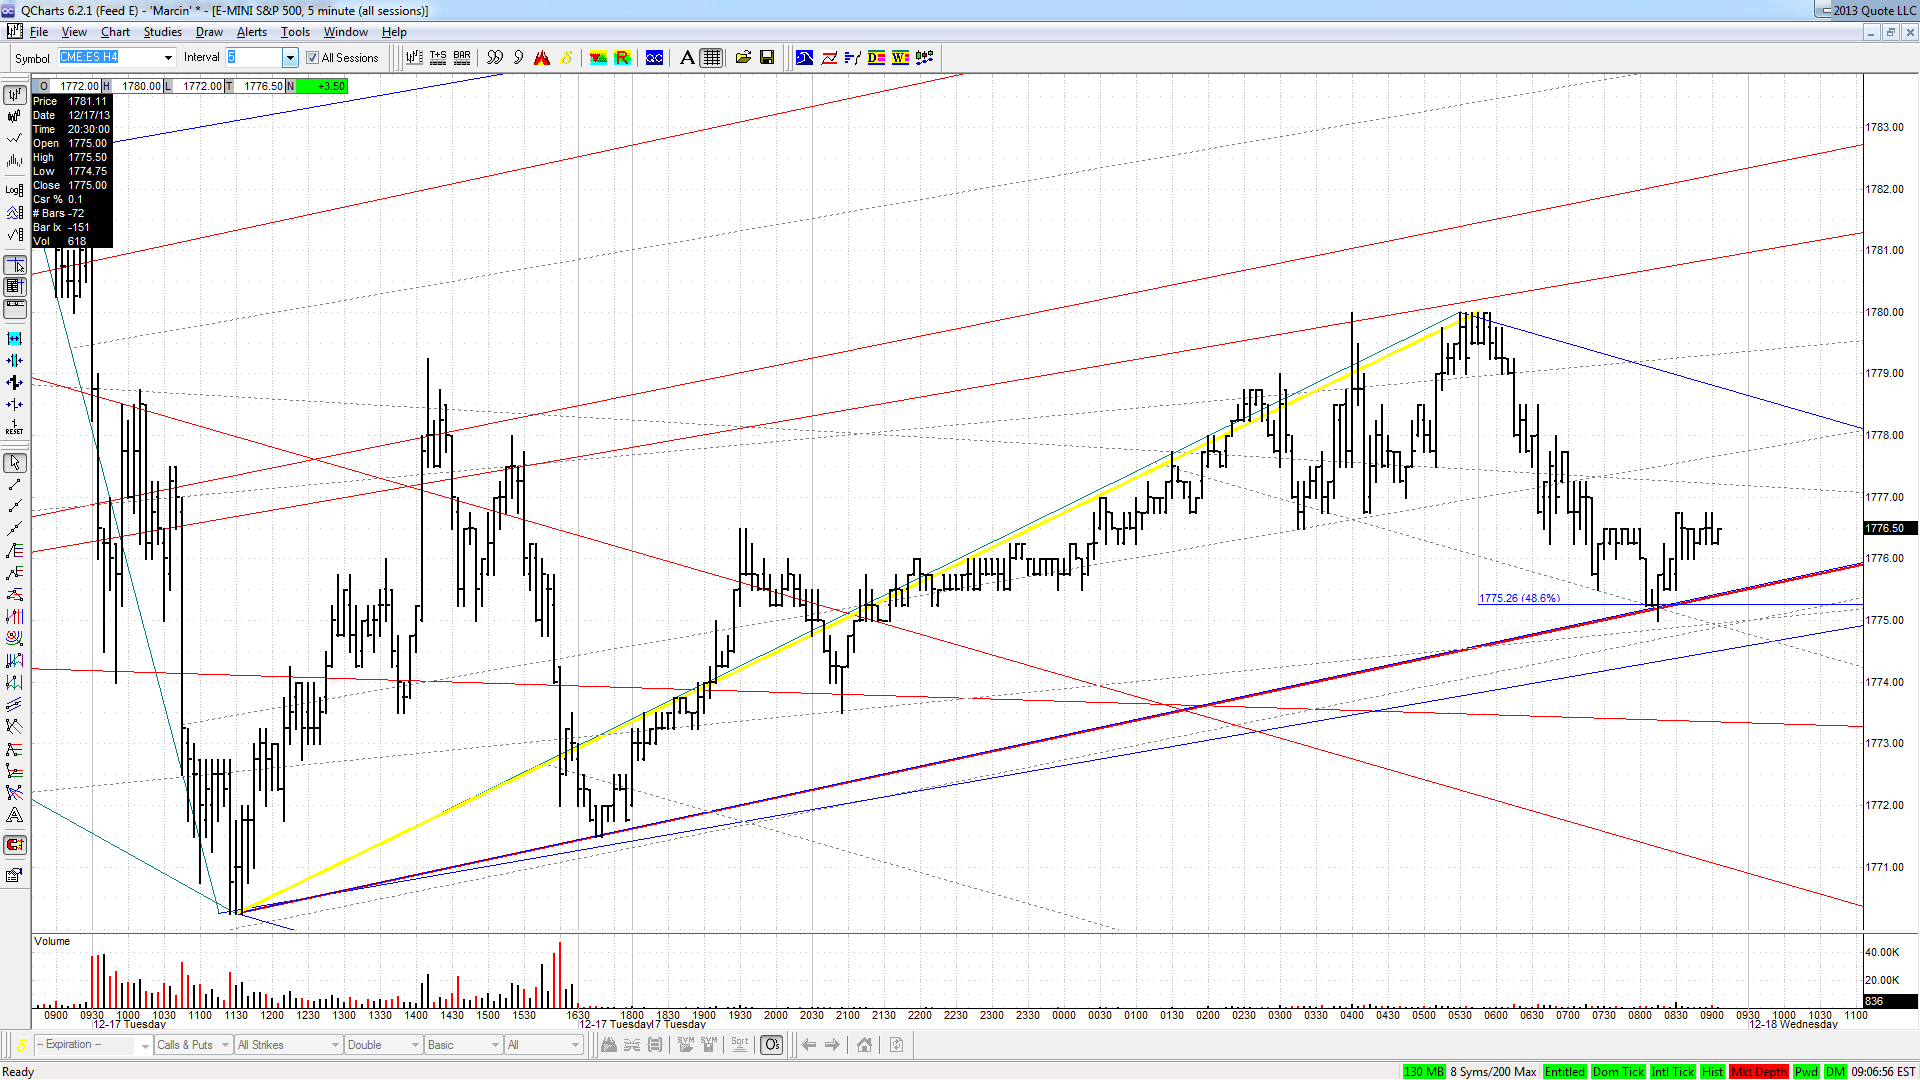The image size is (1920, 1080).
Task: Open the Time & Sales (T+S) window icon
Action: pos(438,58)
